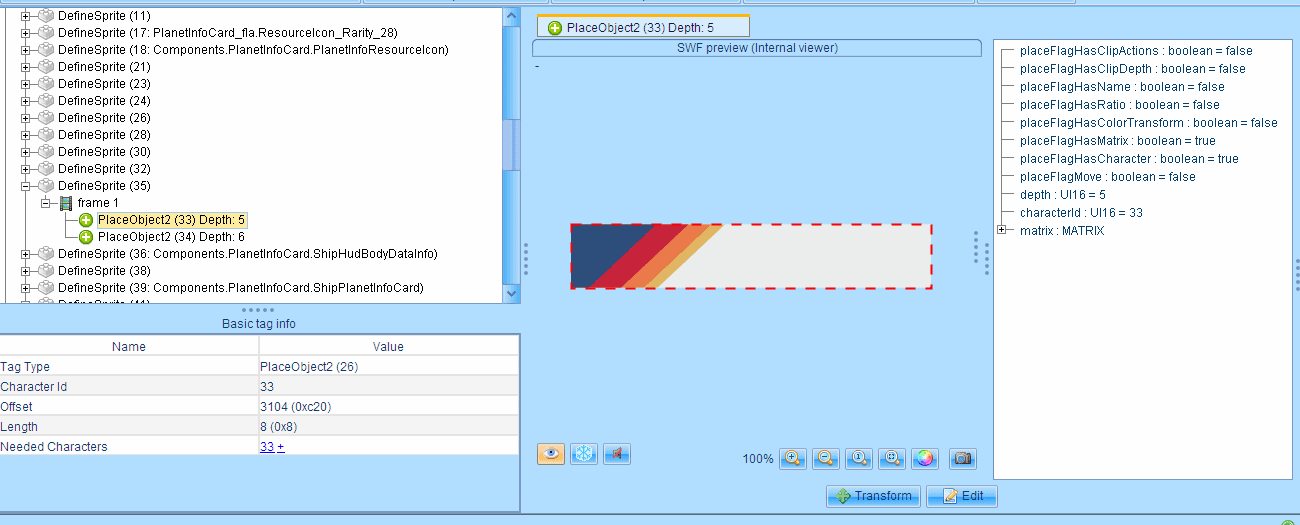This screenshot has height=525, width=1300.
Task: Click the zoom in magnifier button
Action: (x=792, y=458)
